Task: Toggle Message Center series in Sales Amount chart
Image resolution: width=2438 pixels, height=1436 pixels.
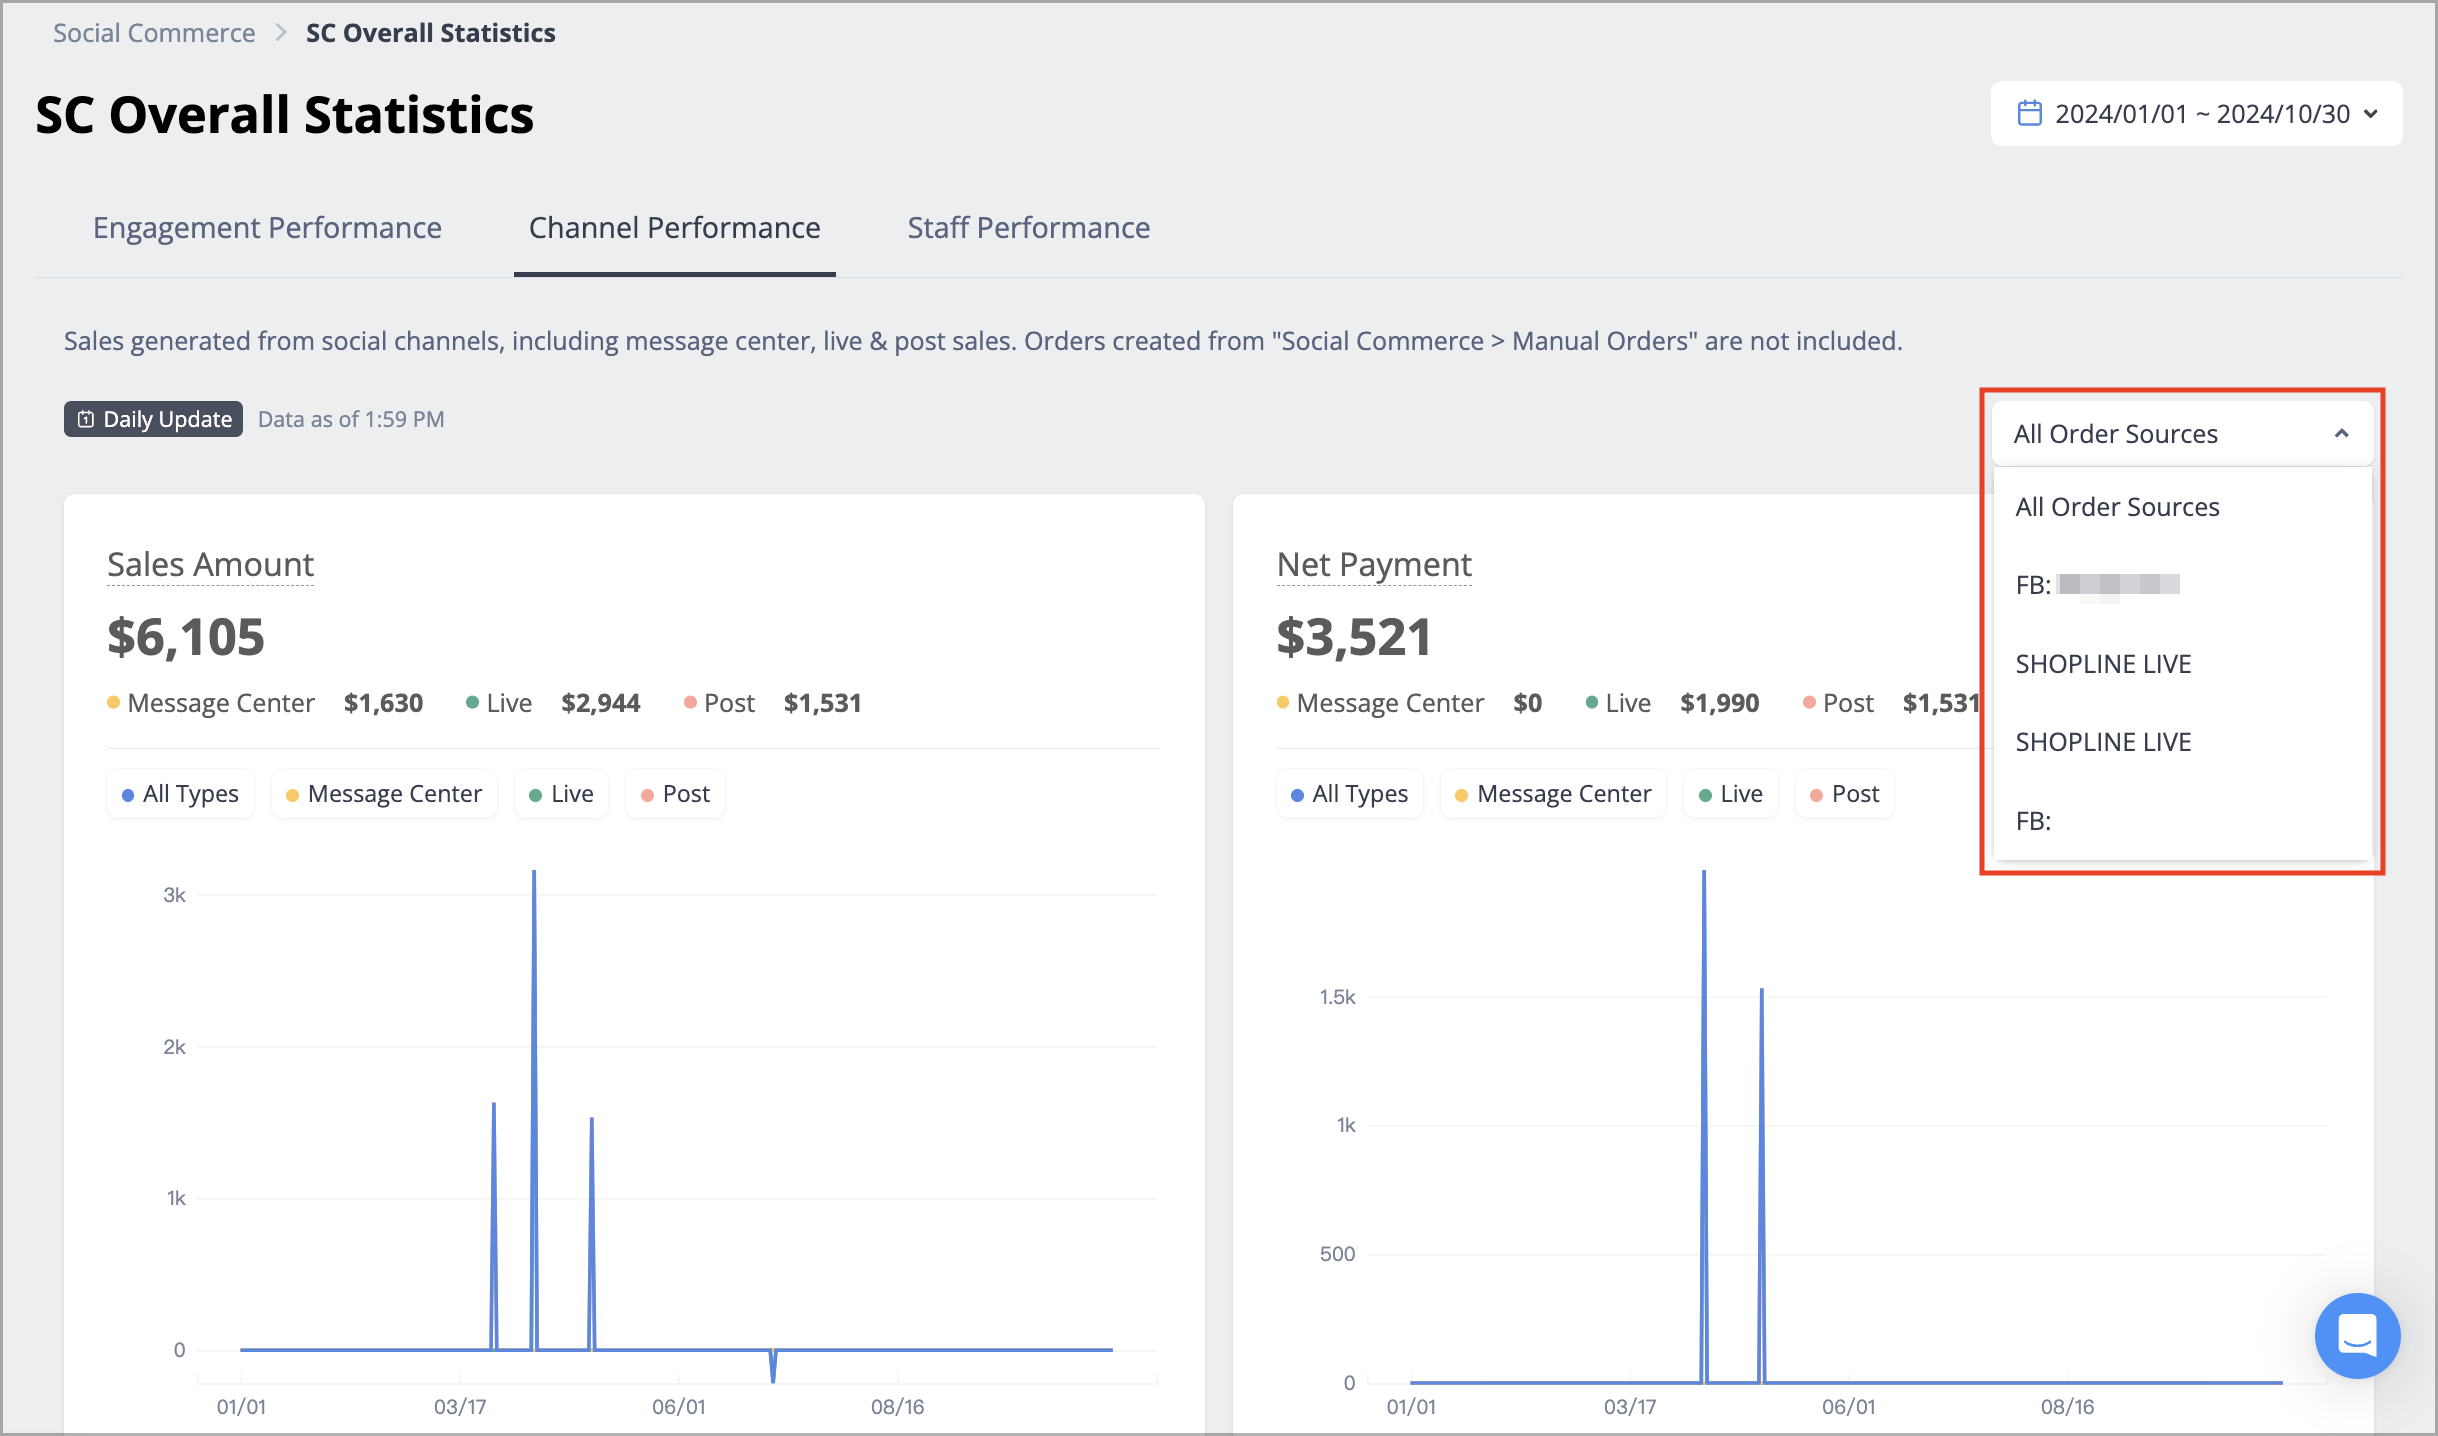Action: tap(384, 794)
